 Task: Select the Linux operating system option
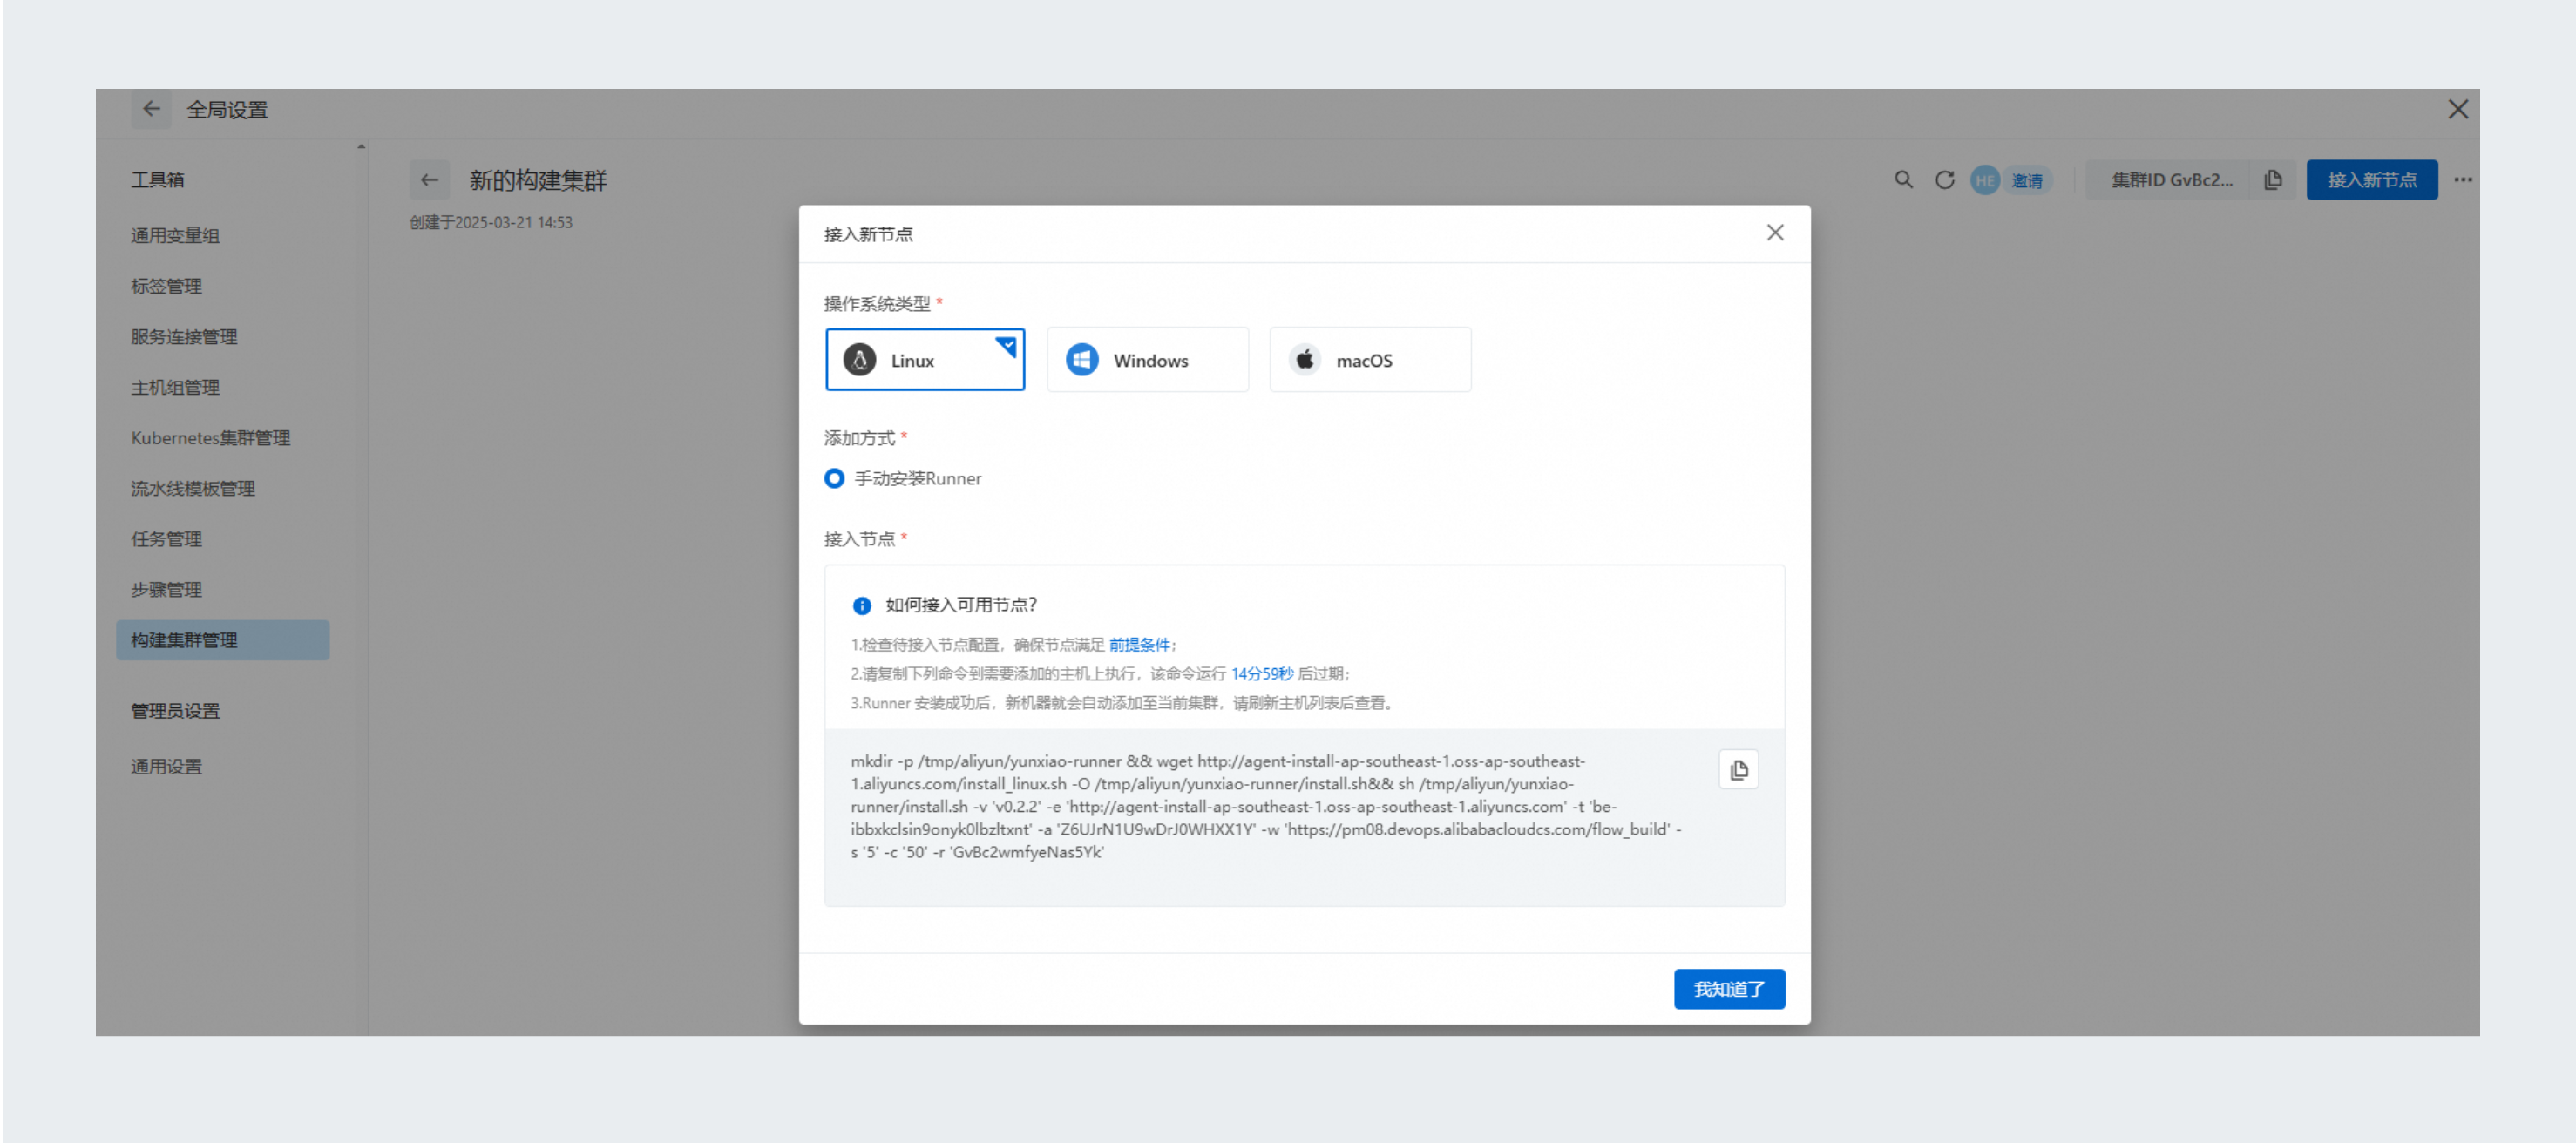pyautogui.click(x=924, y=360)
